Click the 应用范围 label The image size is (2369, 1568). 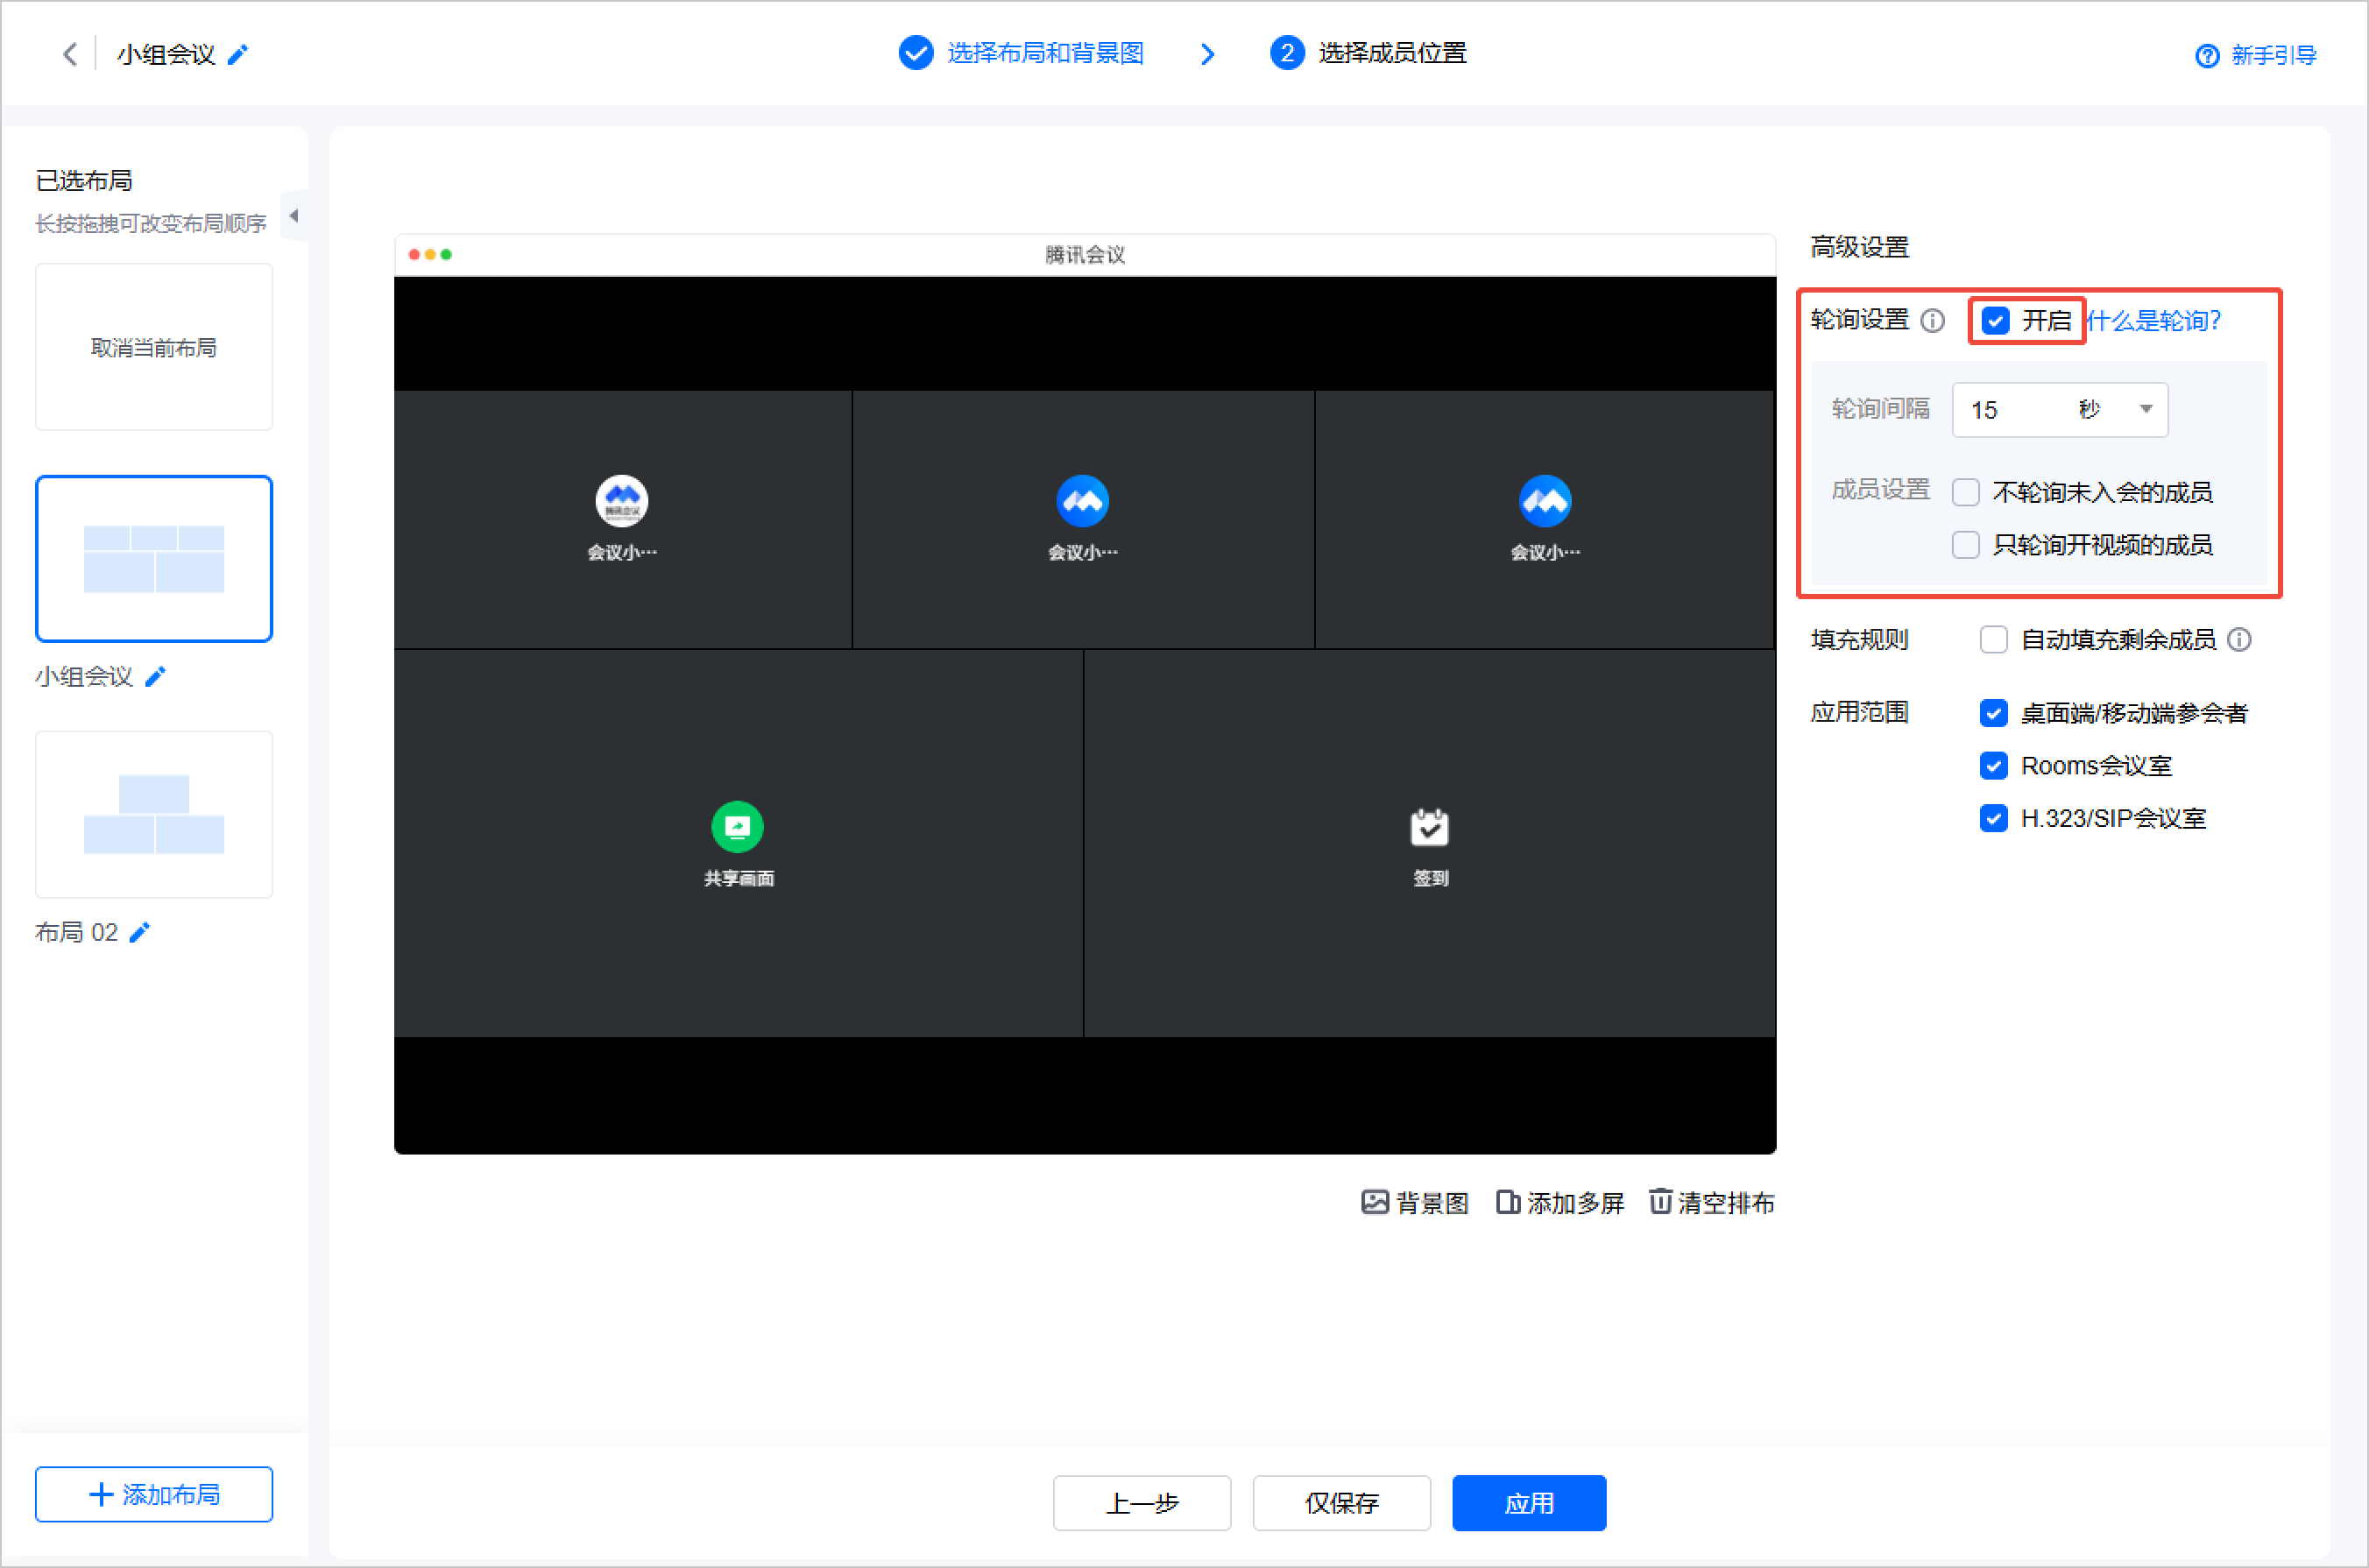click(1860, 713)
